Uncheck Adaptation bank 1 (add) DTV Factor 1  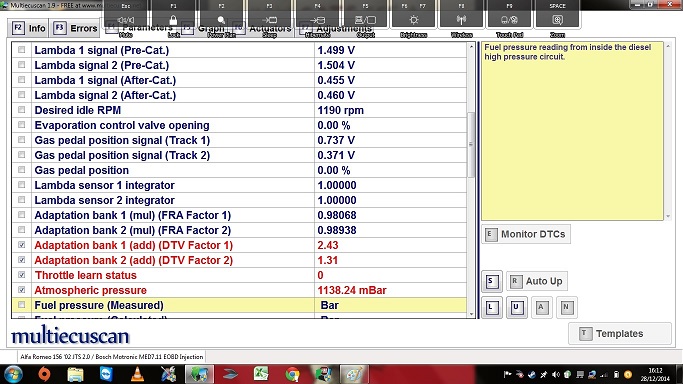21,245
